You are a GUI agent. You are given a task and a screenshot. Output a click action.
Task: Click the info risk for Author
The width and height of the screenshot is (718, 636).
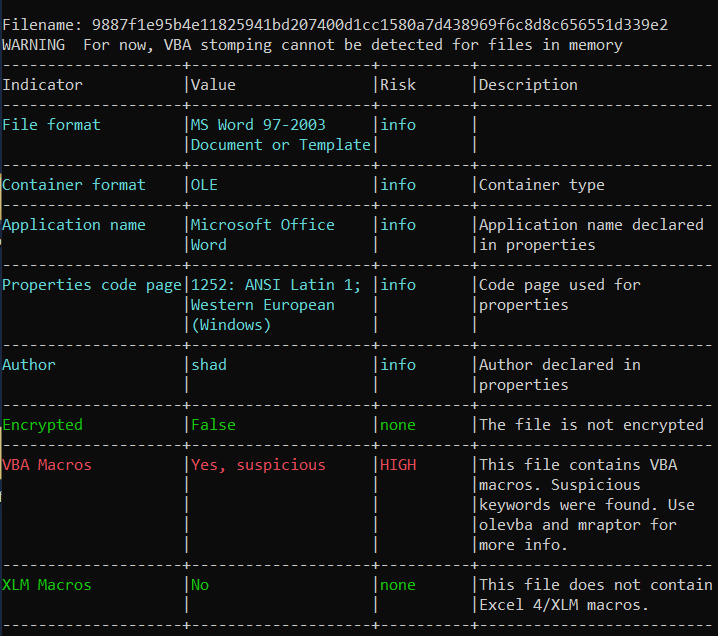click(x=398, y=364)
